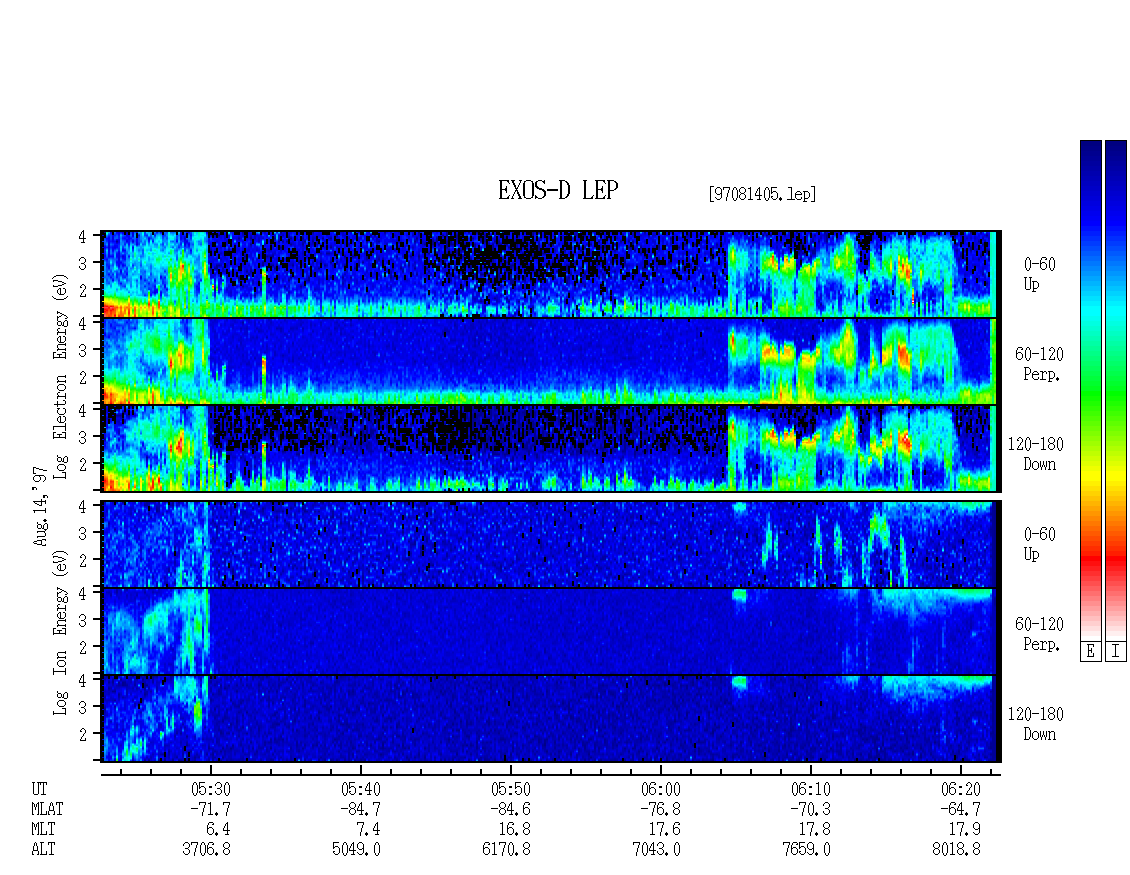This screenshot has width=1130, height=875.
Task: Click the MLT value 6.4
Action: click(218, 830)
